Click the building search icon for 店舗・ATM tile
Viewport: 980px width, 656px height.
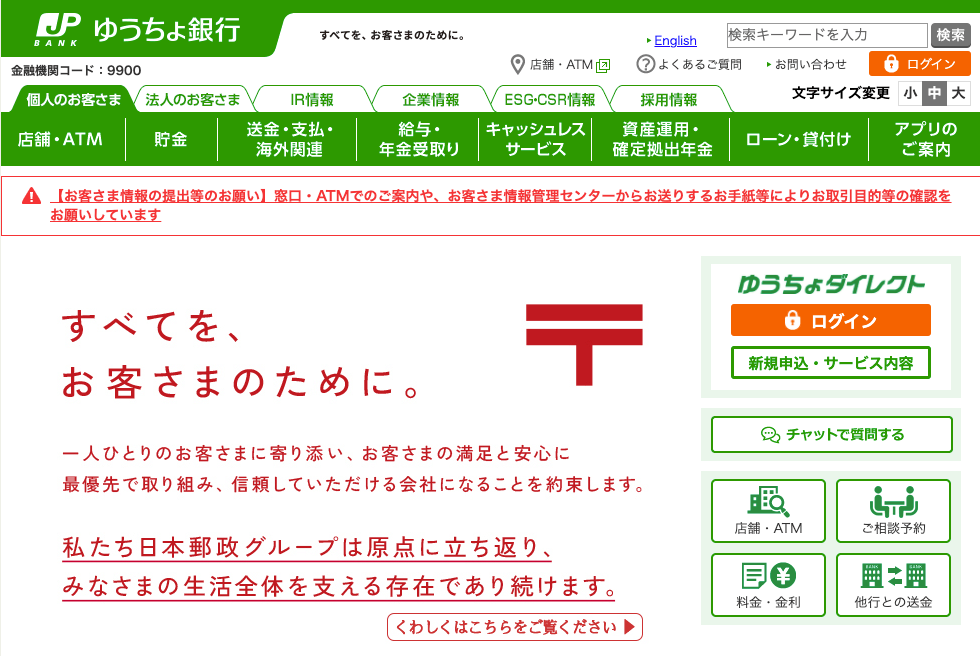click(768, 501)
